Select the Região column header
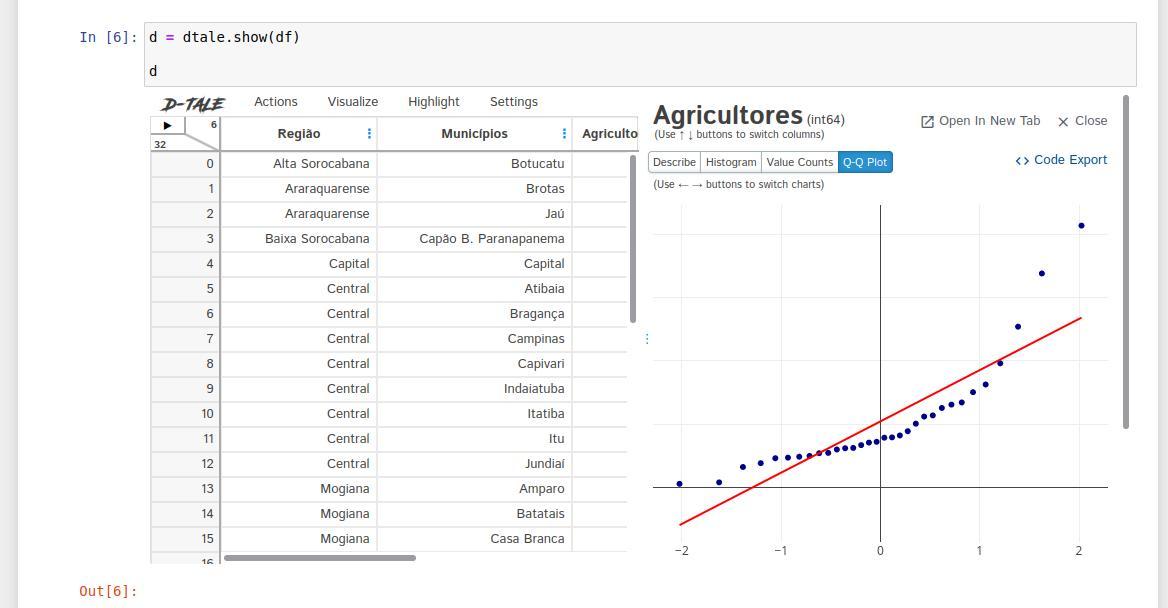 299,133
